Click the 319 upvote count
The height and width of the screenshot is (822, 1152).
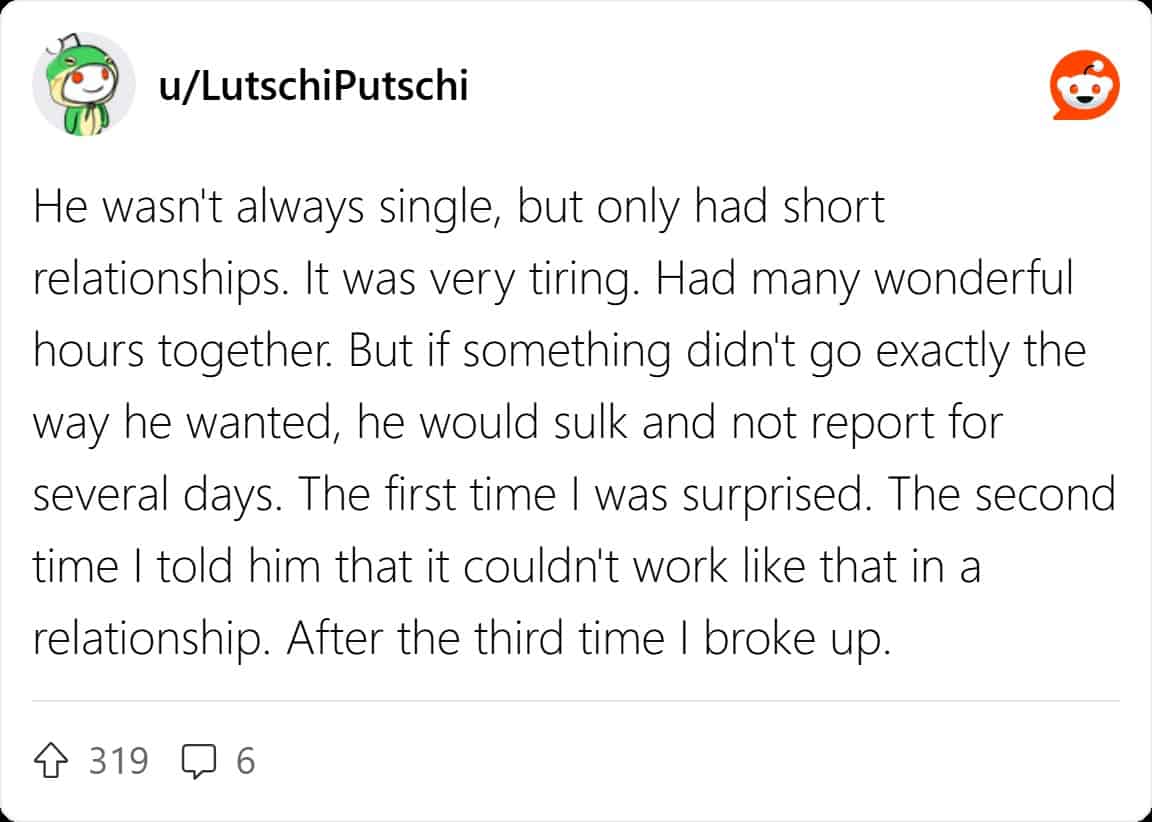[x=118, y=763]
